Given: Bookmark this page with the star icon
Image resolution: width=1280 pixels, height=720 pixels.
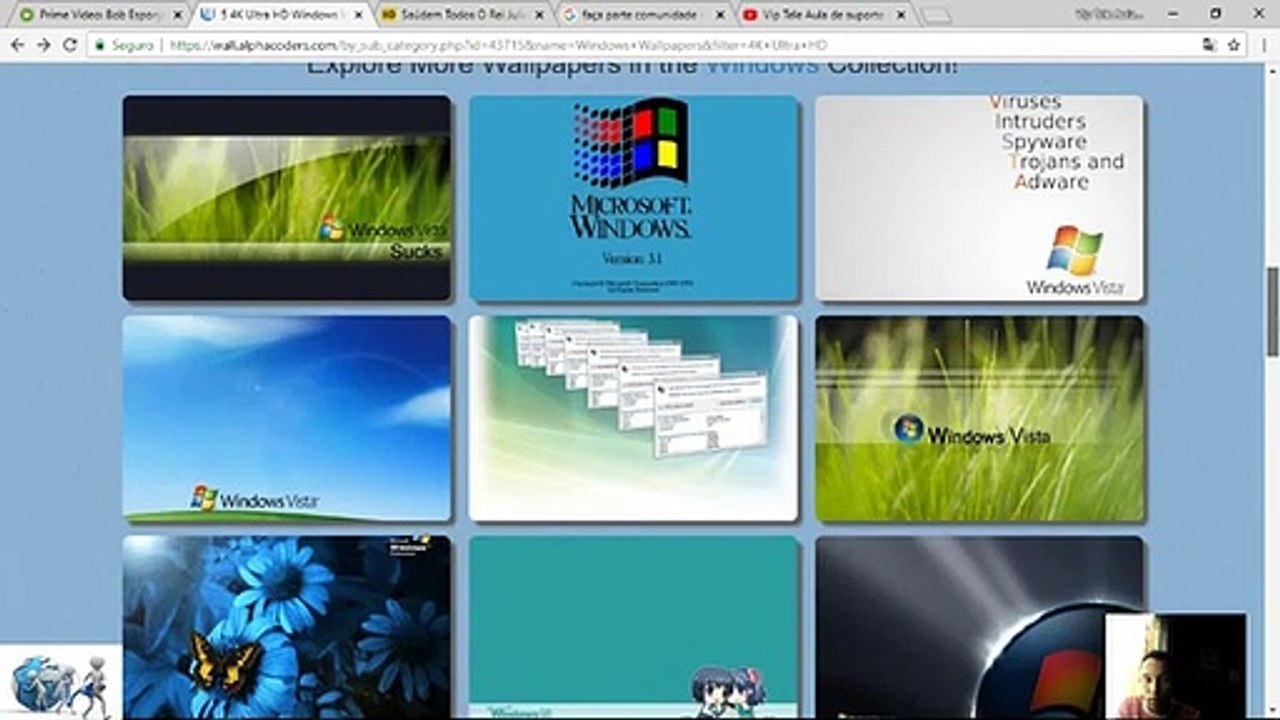Looking at the screenshot, I should point(1234,45).
